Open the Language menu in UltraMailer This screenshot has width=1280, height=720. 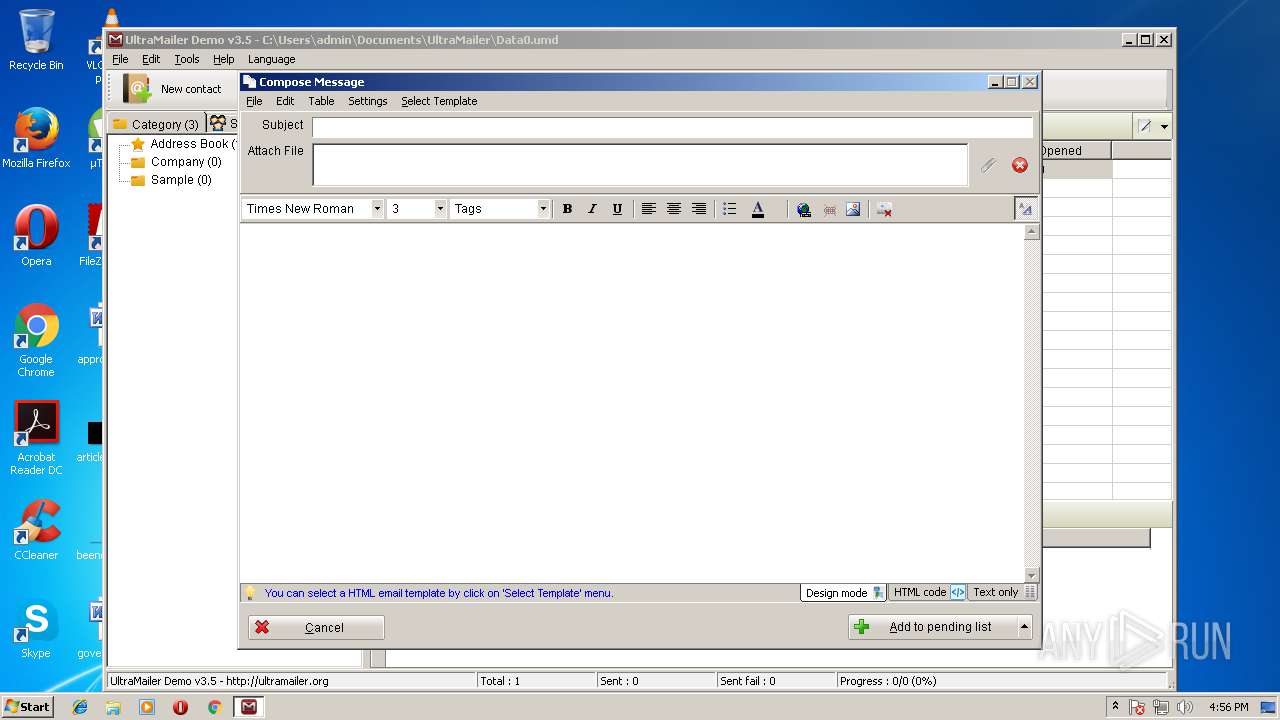point(271,59)
